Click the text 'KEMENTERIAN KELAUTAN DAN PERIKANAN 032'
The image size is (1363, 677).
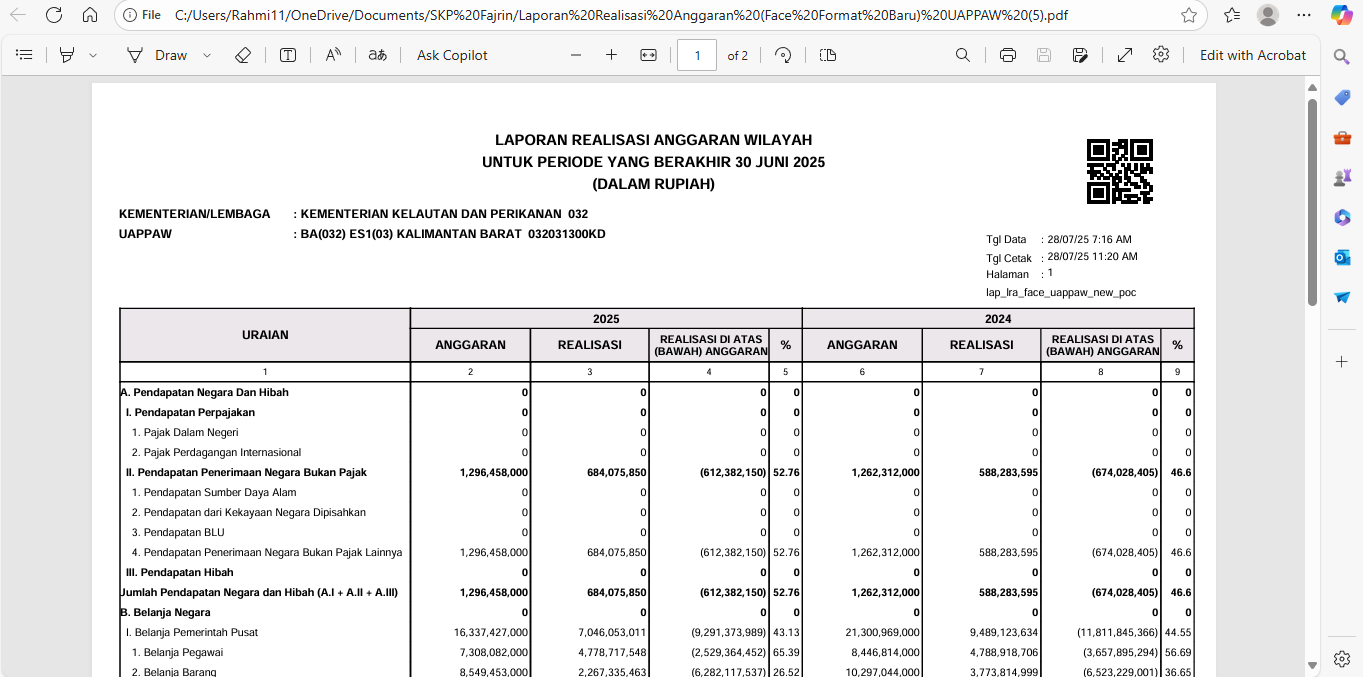[x=444, y=214]
